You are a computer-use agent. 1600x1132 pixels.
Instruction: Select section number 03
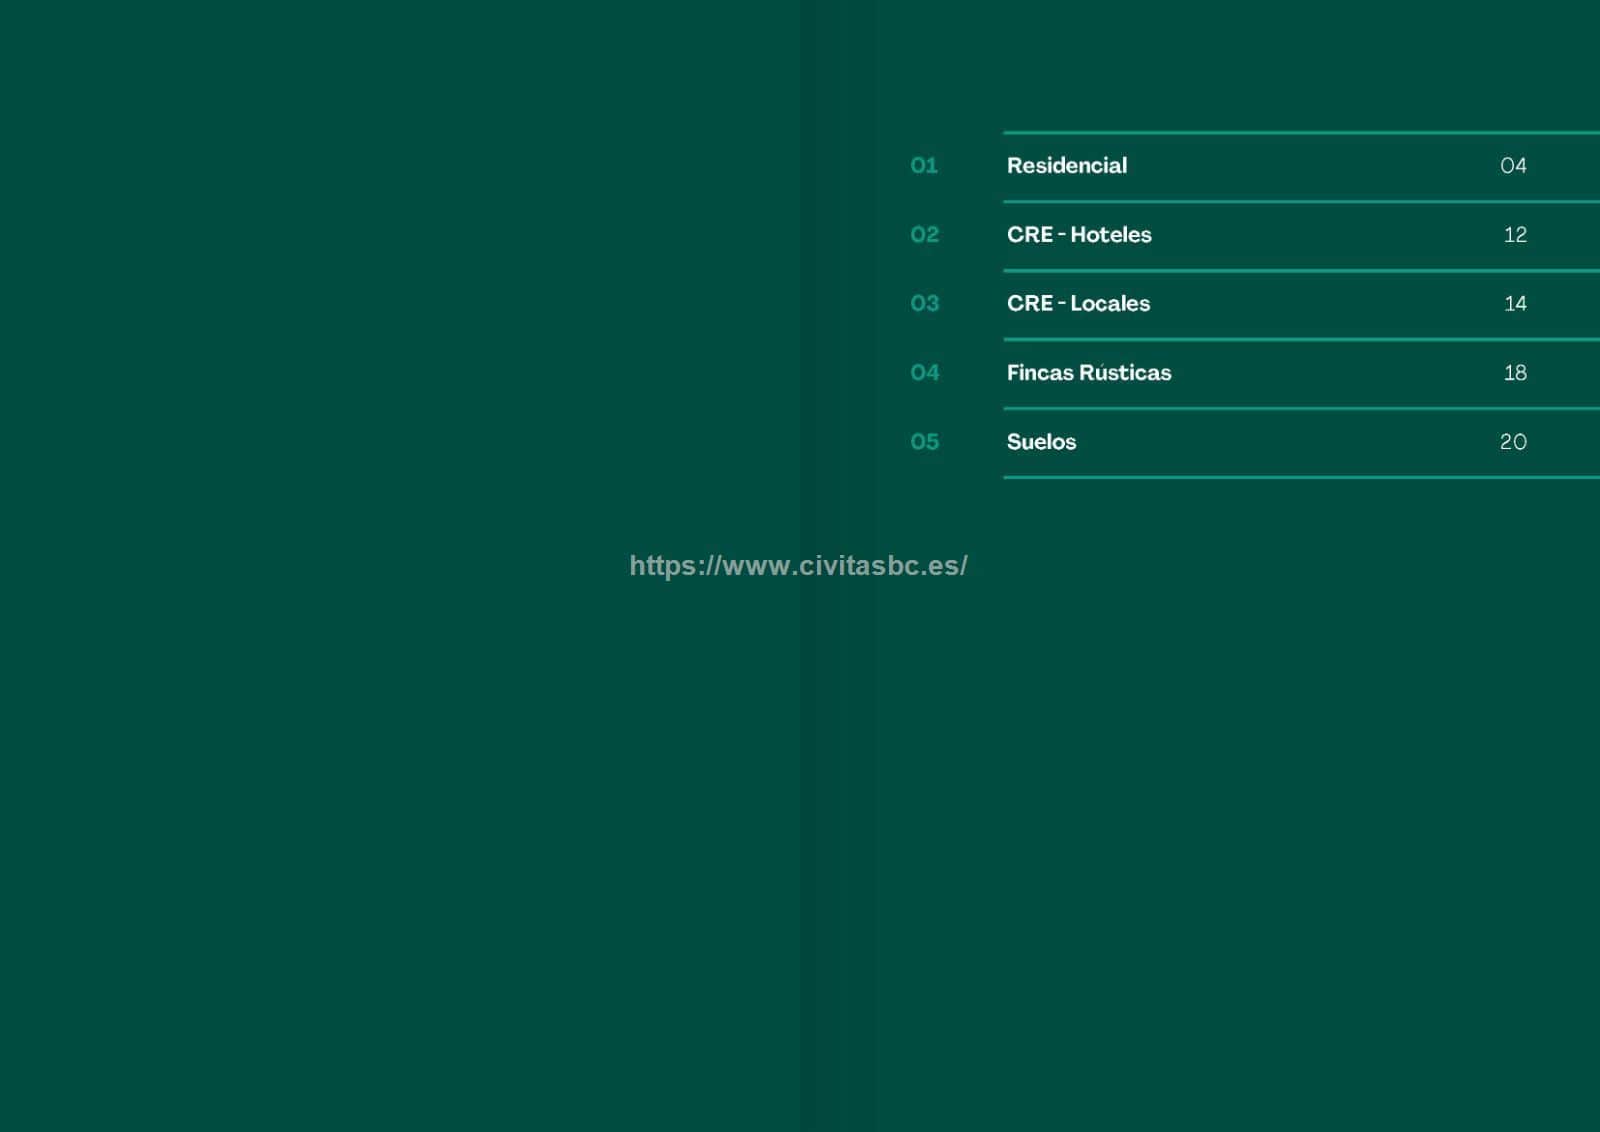924,304
